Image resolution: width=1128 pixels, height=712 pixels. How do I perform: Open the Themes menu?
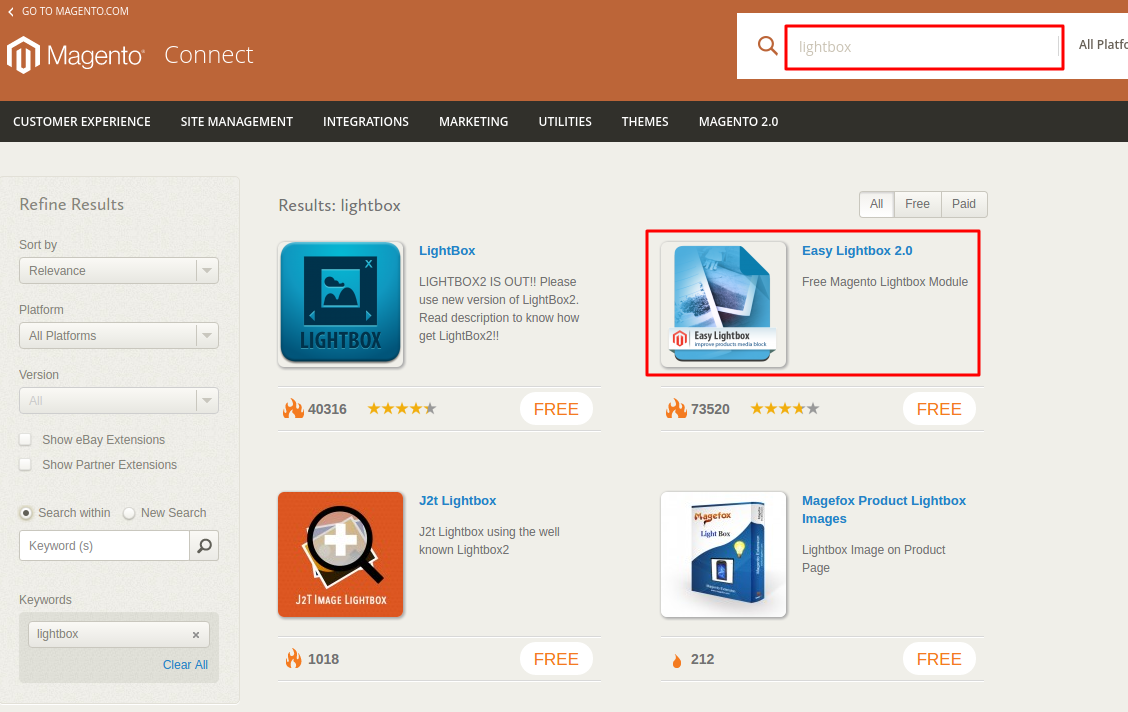point(645,122)
